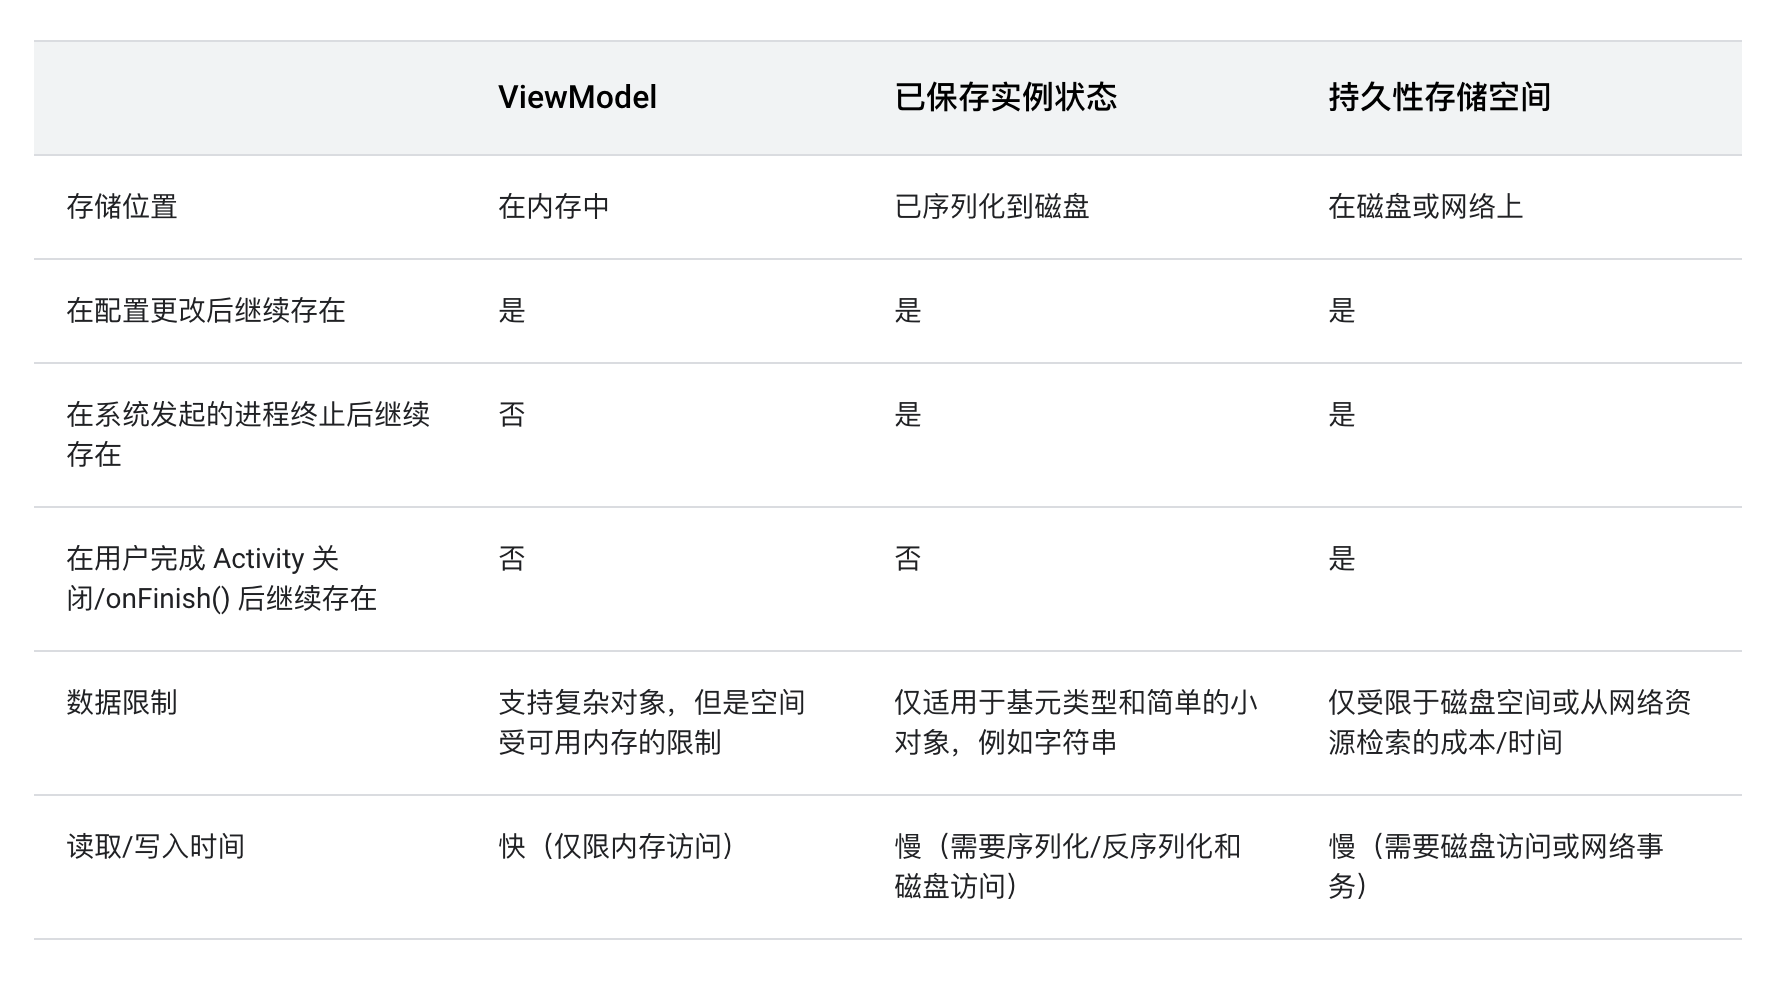Select the 支持复杂对象 ViewModel limit cell
The height and width of the screenshot is (988, 1788).
(651, 722)
